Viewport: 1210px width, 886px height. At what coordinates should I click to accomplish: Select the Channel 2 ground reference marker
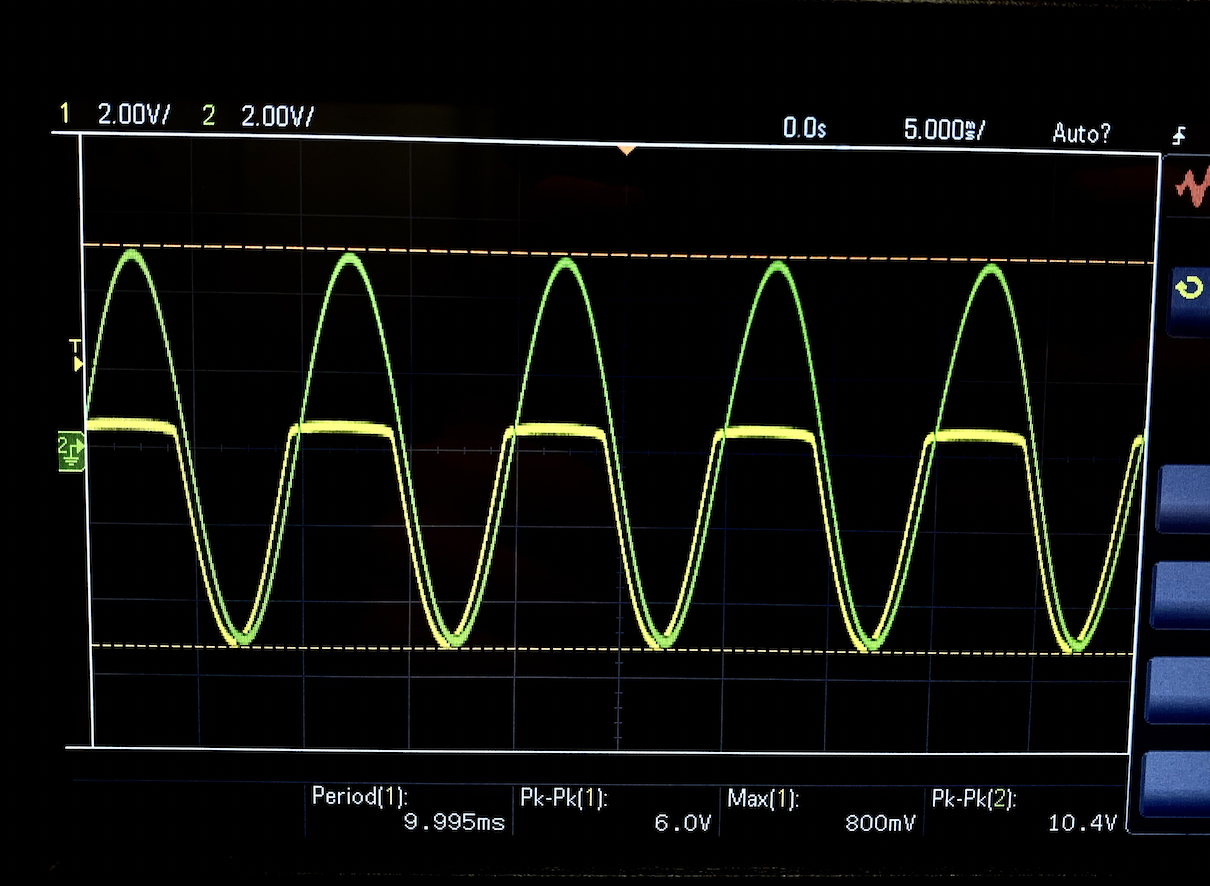pos(68,450)
